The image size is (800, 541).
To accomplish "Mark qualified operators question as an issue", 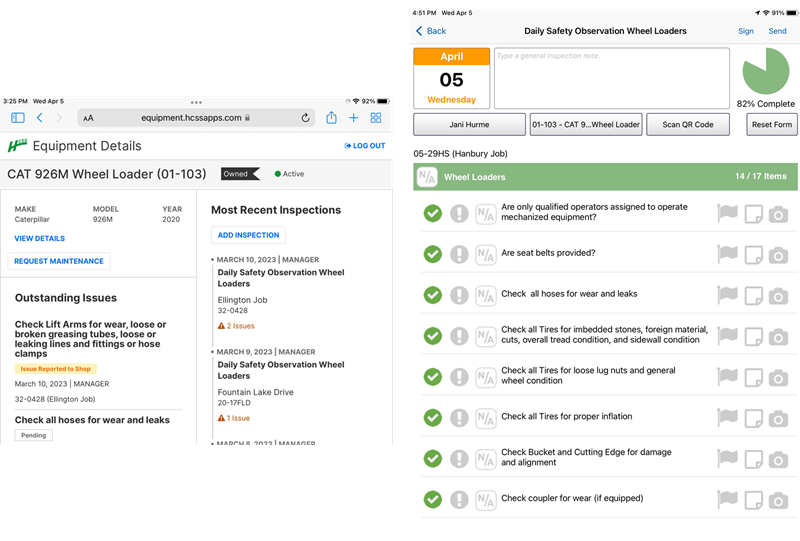I will tap(459, 213).
